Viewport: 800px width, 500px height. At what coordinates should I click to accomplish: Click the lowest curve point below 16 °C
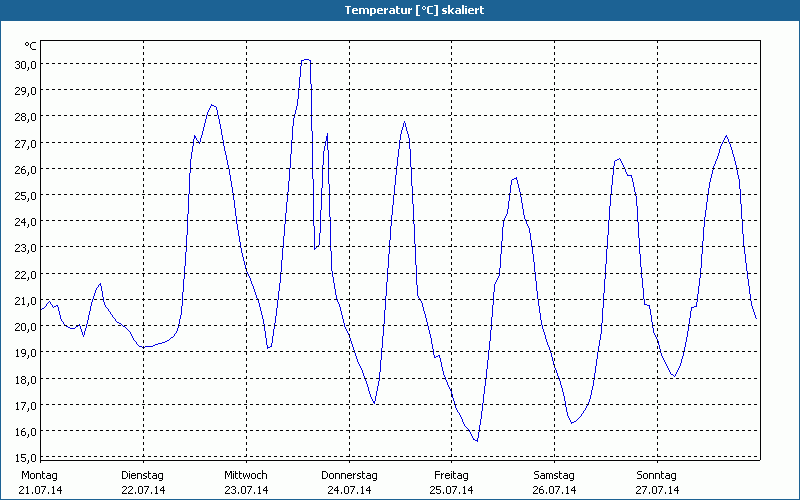477,441
